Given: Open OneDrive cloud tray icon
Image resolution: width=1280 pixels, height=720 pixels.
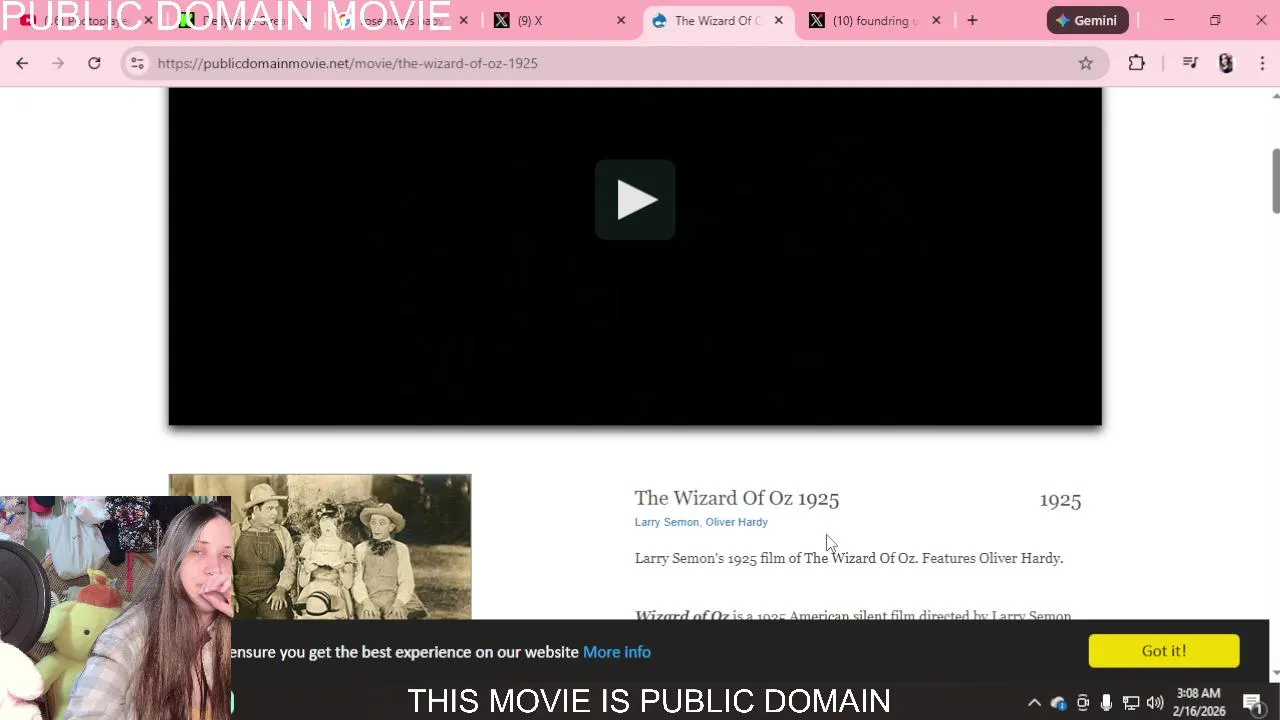Looking at the screenshot, I should coord(1059,703).
